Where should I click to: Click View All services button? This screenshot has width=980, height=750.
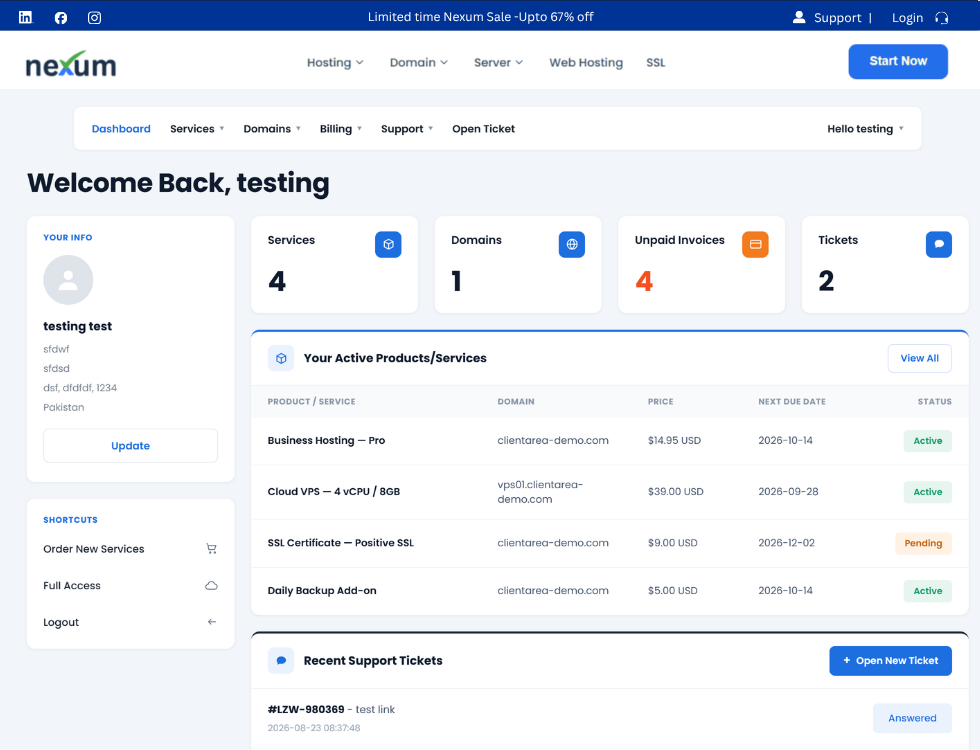click(919, 358)
